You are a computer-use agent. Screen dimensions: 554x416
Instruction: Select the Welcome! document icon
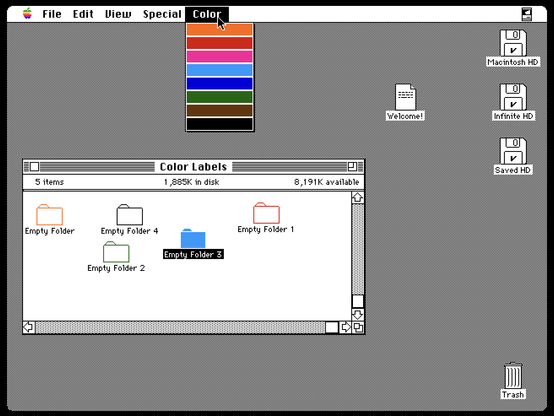point(405,97)
